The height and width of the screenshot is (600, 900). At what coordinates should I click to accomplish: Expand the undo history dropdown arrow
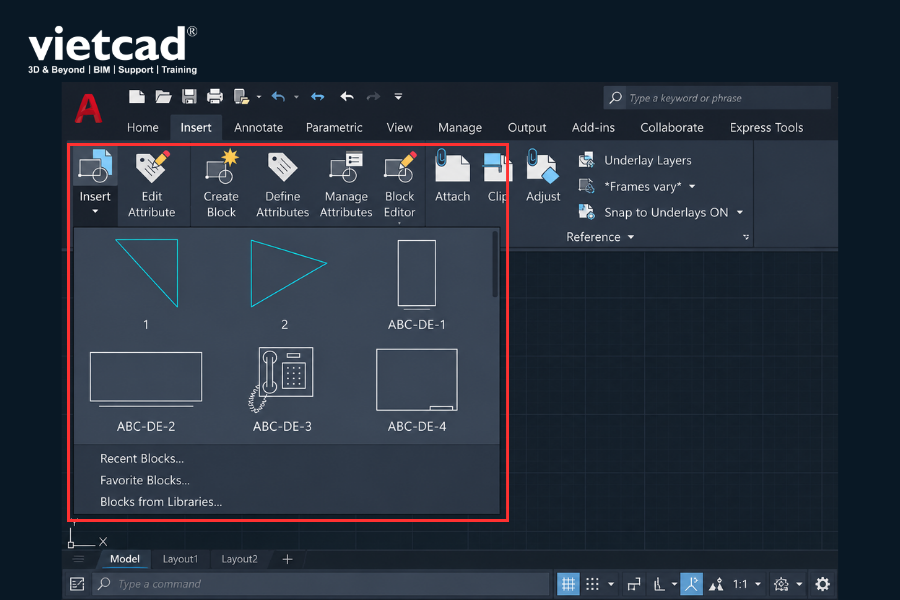[x=296, y=97]
